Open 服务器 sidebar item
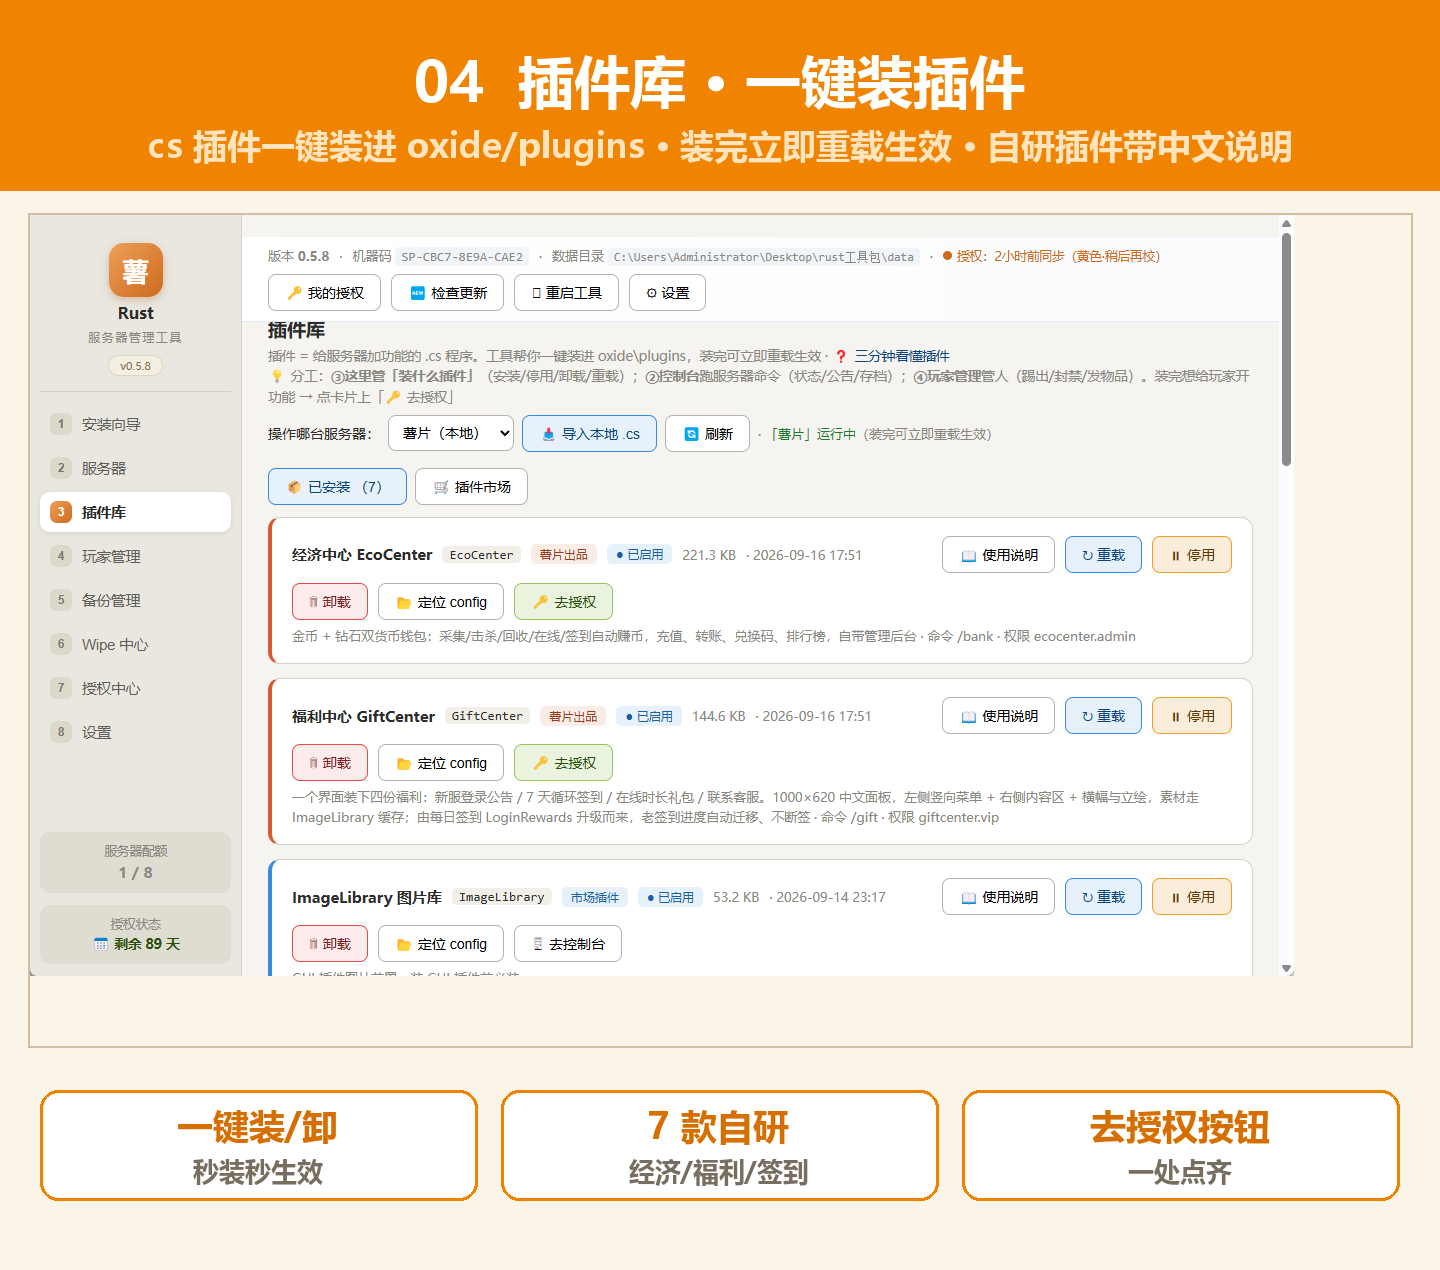Screen dimensions: 1440x1270 [x=135, y=468]
